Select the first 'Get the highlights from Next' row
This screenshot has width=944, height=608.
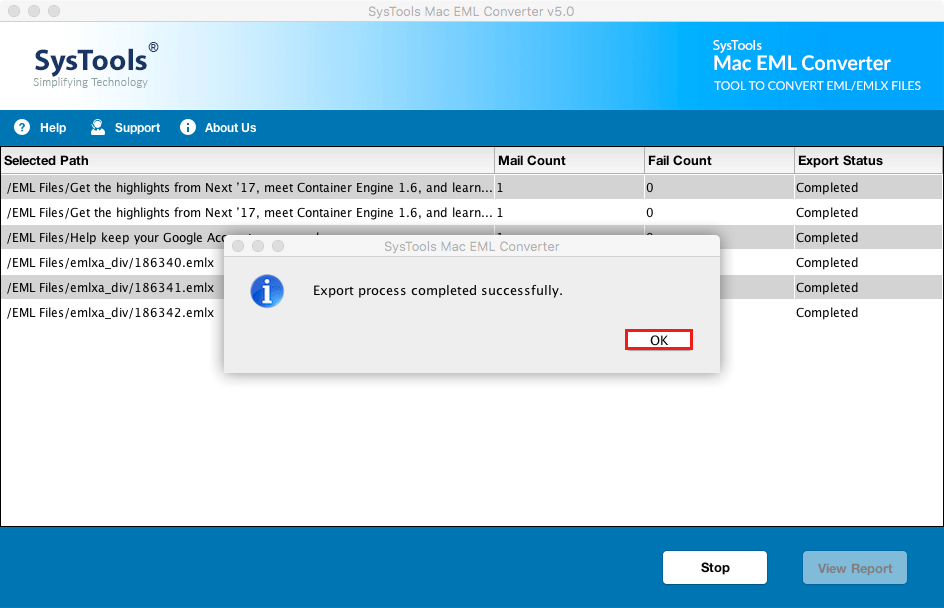(471, 187)
